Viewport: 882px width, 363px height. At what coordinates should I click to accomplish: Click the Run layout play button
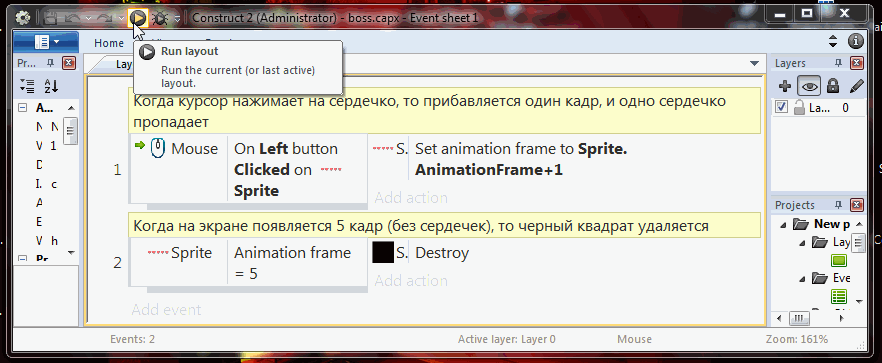(x=138, y=19)
